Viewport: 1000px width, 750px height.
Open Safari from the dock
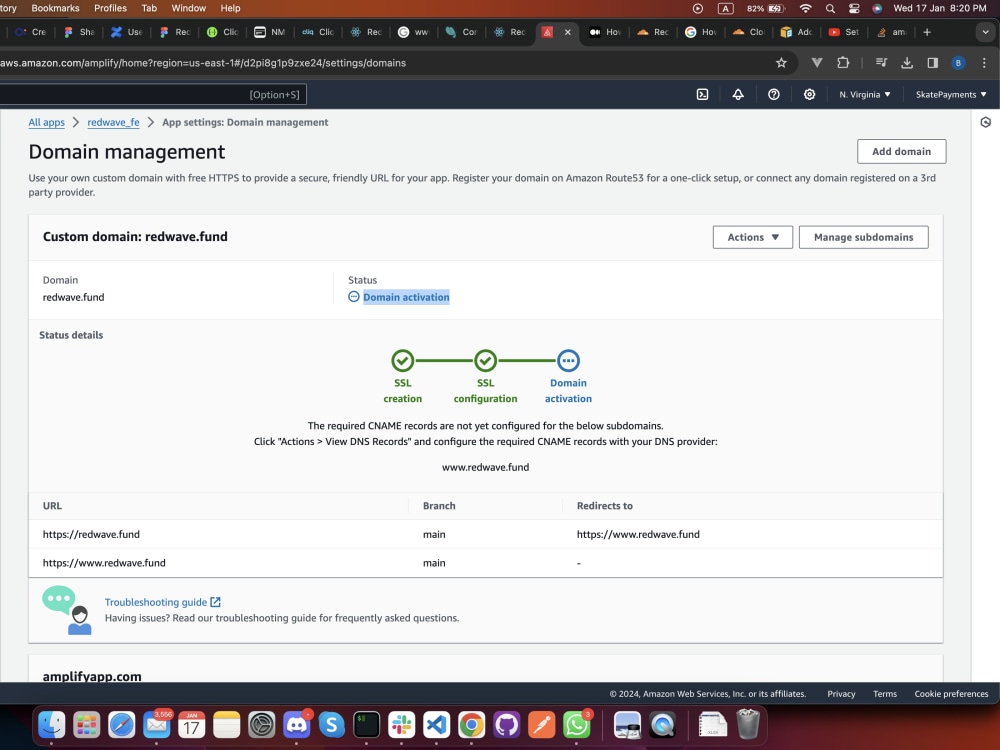[x=121, y=725]
